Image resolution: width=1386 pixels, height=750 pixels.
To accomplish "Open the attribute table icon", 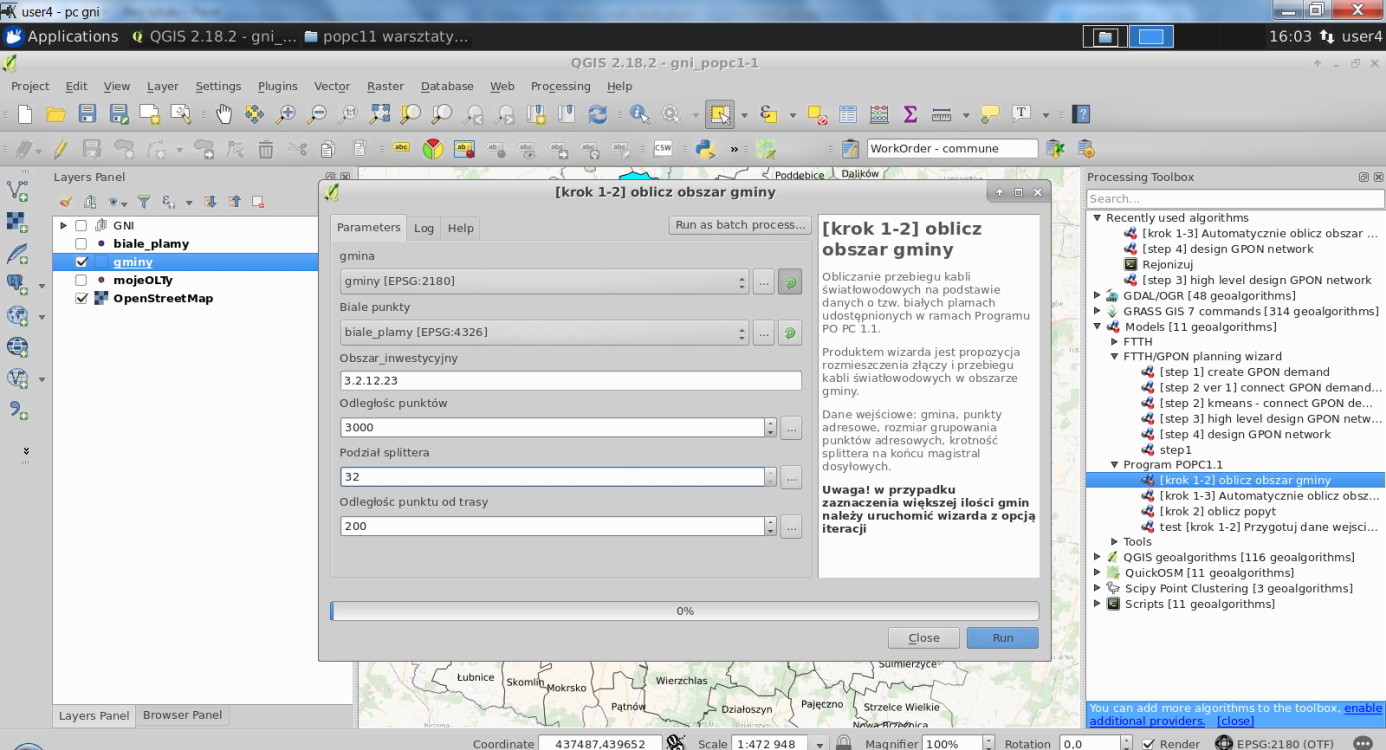I will (848, 114).
